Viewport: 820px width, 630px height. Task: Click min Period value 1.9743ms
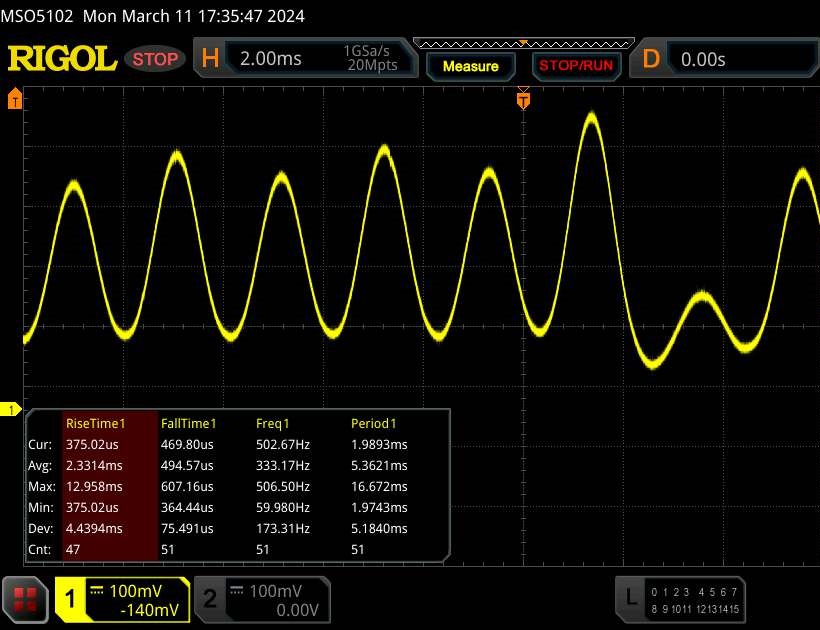pos(379,507)
